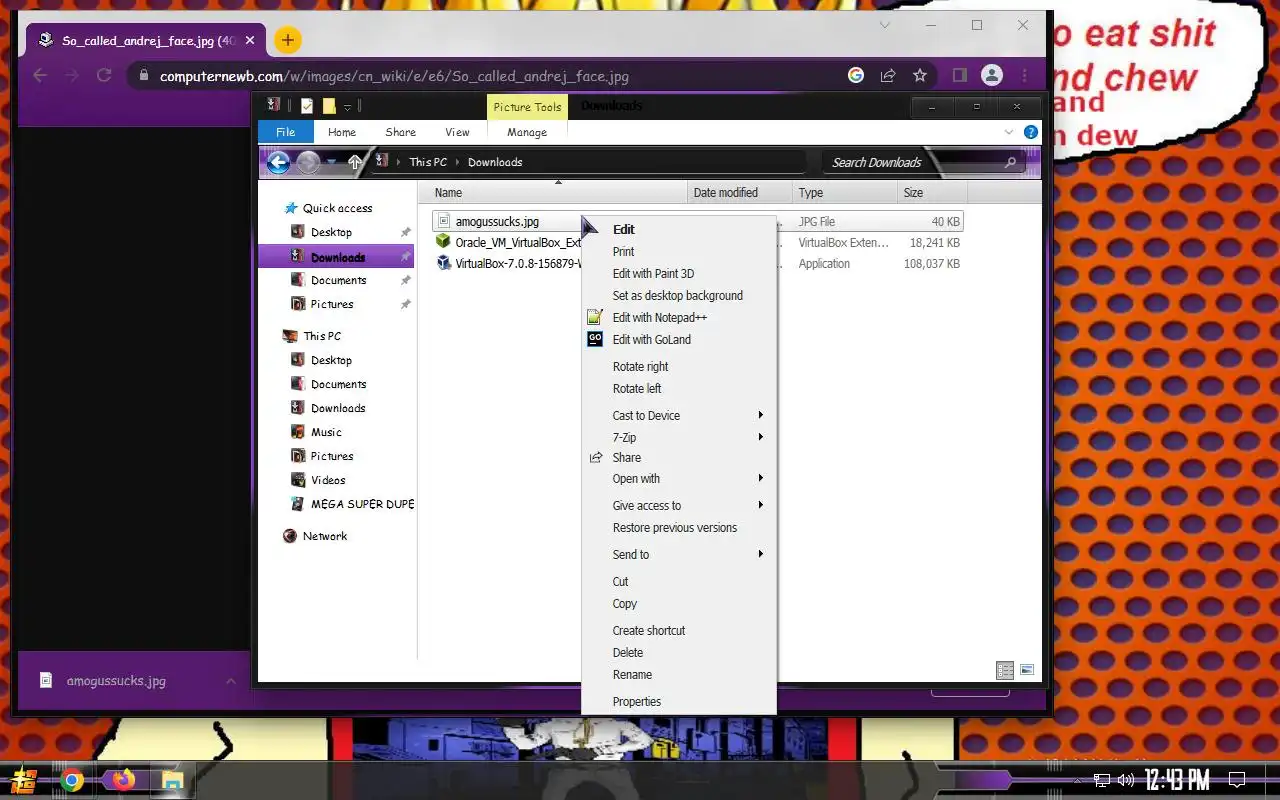
Task: Expand the Explorer ribbon chevron
Action: (1009, 132)
